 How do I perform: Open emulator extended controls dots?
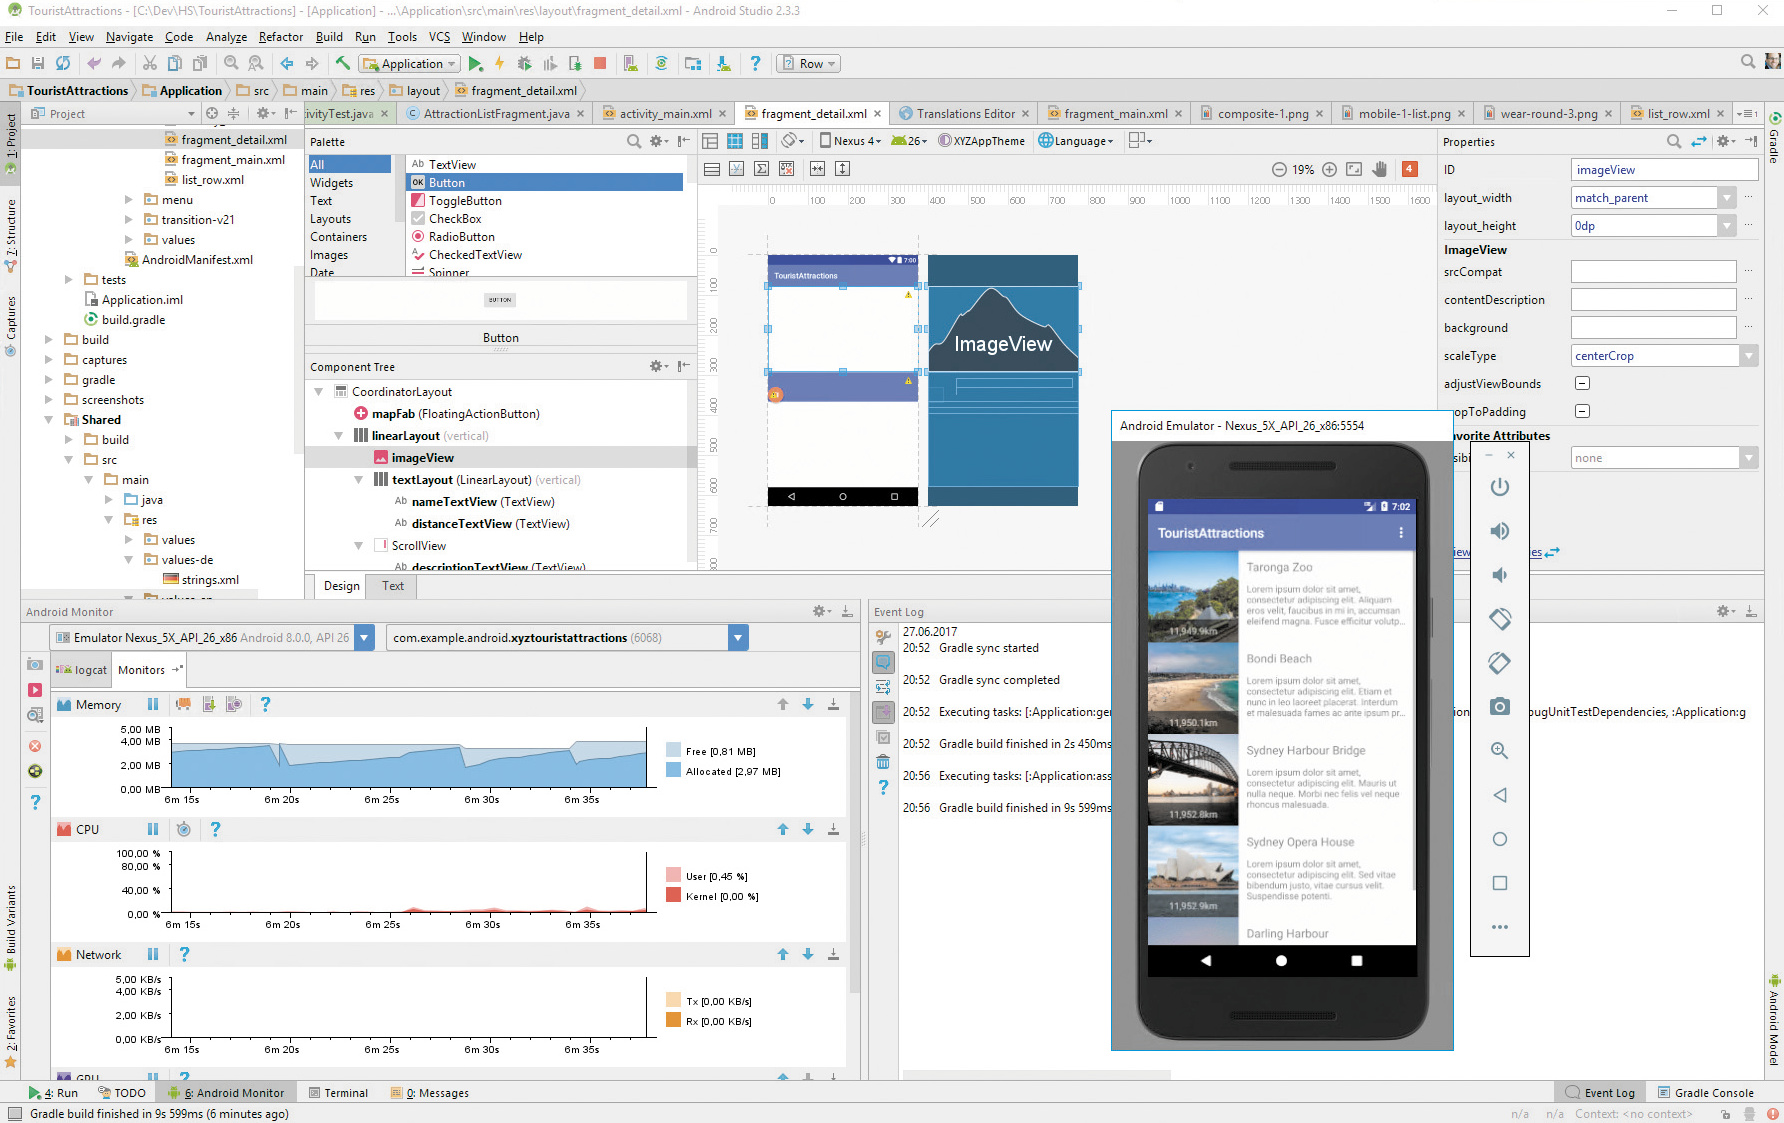click(1500, 927)
